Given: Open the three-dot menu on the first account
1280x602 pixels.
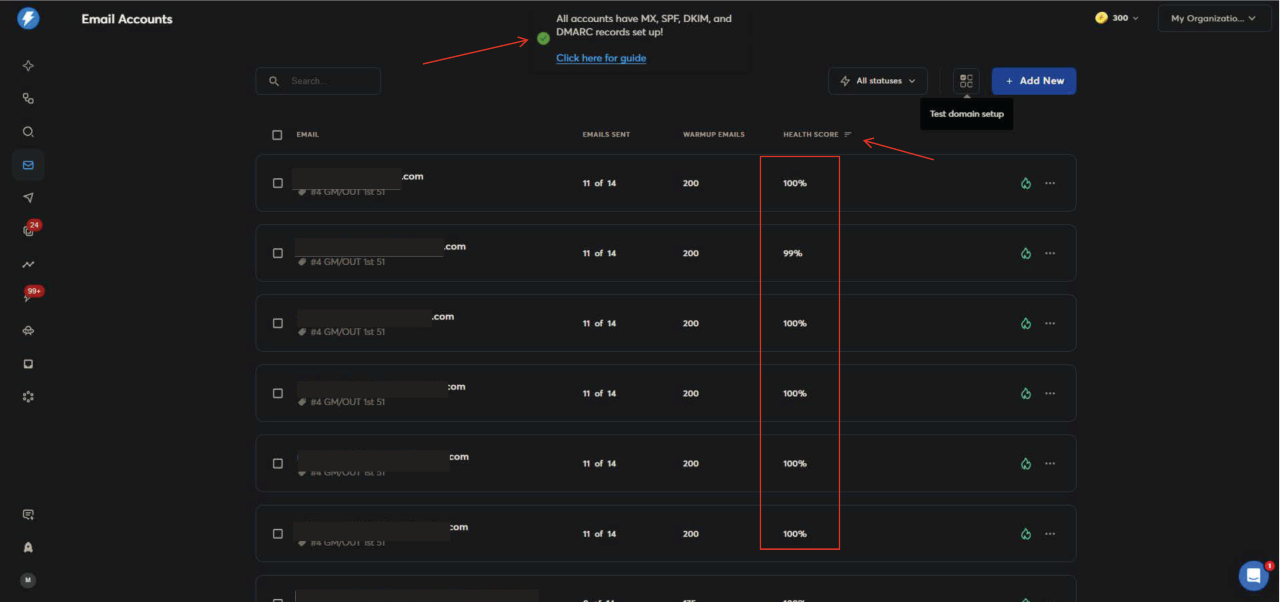Looking at the screenshot, I should (x=1050, y=183).
